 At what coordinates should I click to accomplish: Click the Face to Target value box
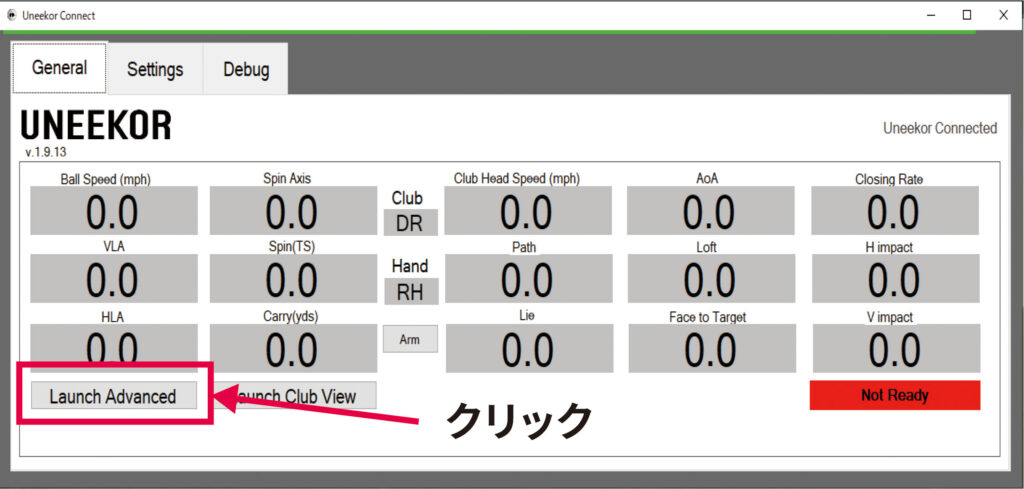[x=711, y=348]
